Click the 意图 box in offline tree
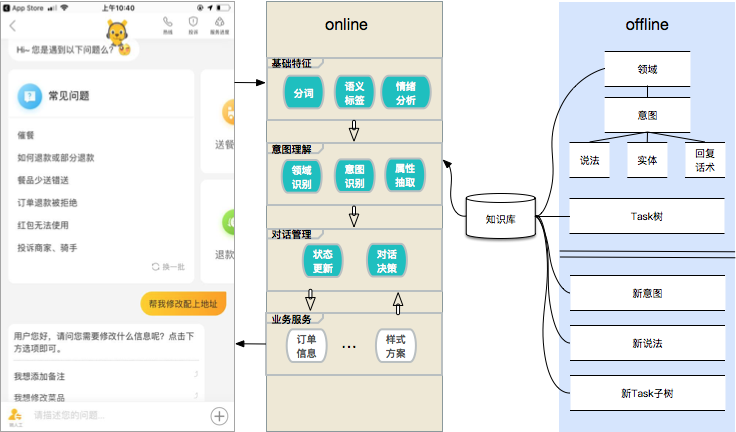 [x=647, y=115]
